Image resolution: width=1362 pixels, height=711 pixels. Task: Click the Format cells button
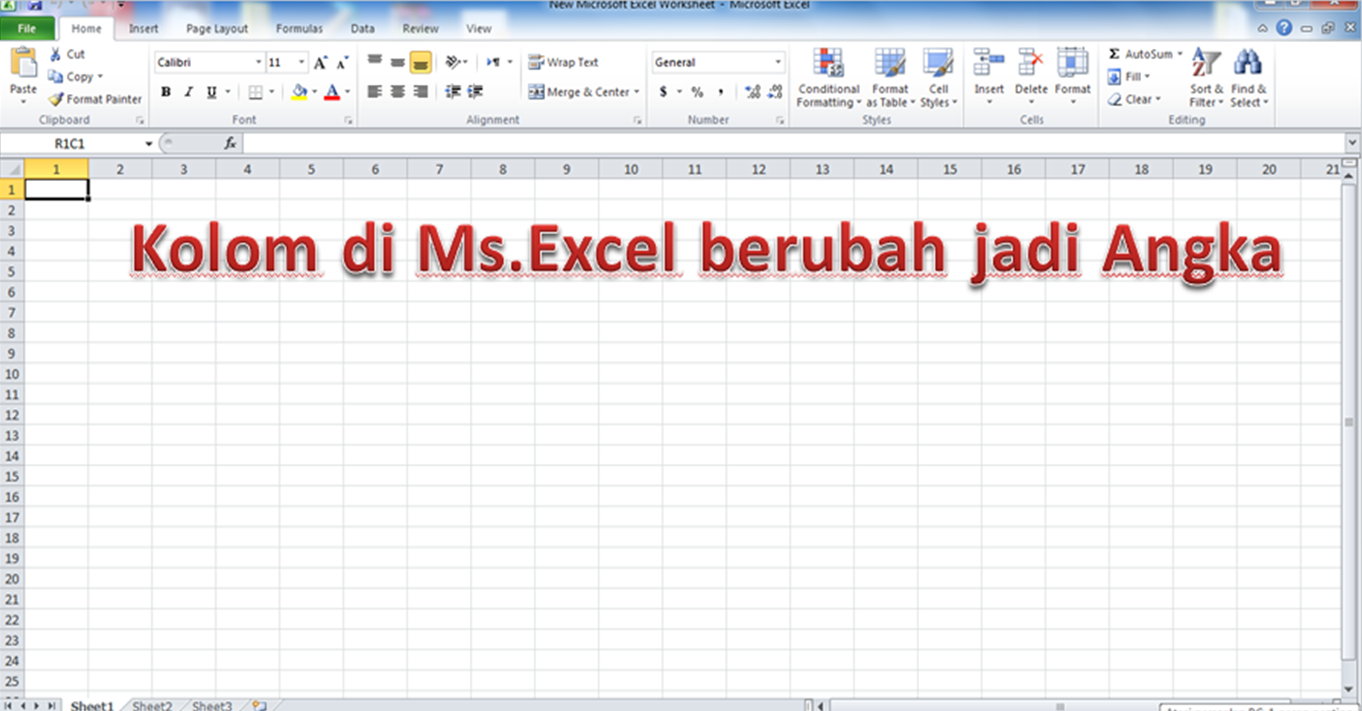[1073, 78]
